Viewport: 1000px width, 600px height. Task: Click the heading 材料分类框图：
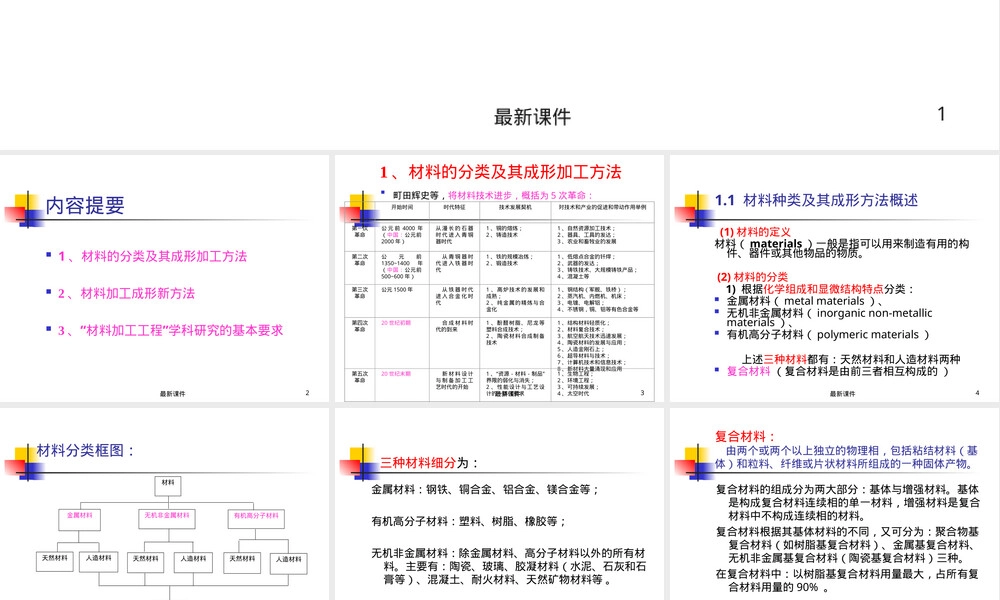point(85,450)
